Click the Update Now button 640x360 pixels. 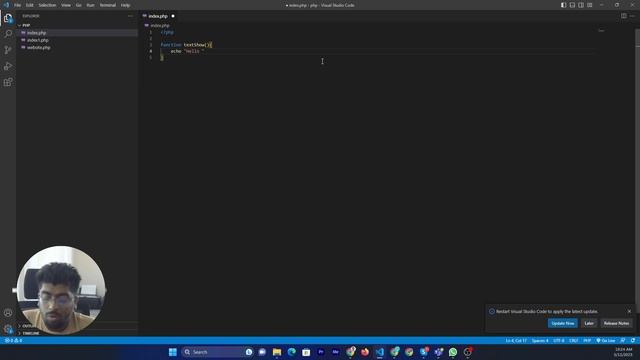562,323
